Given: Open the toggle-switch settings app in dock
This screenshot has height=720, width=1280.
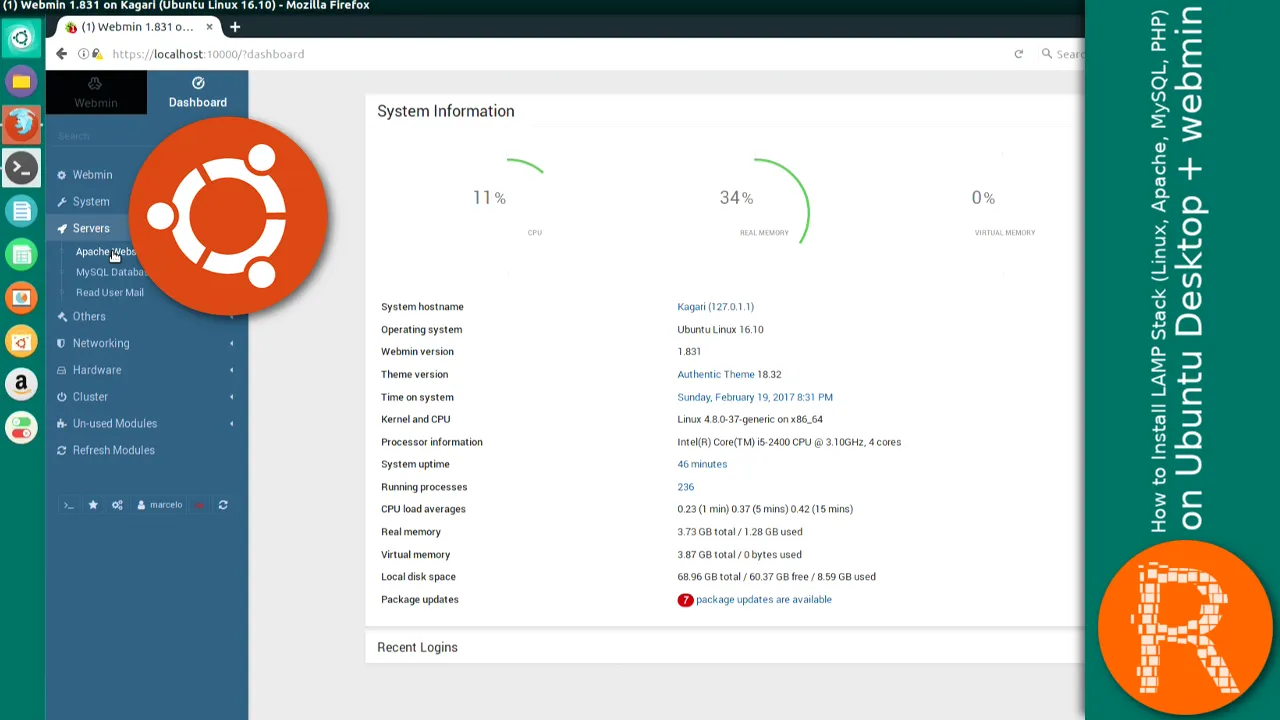Looking at the screenshot, I should 21,428.
